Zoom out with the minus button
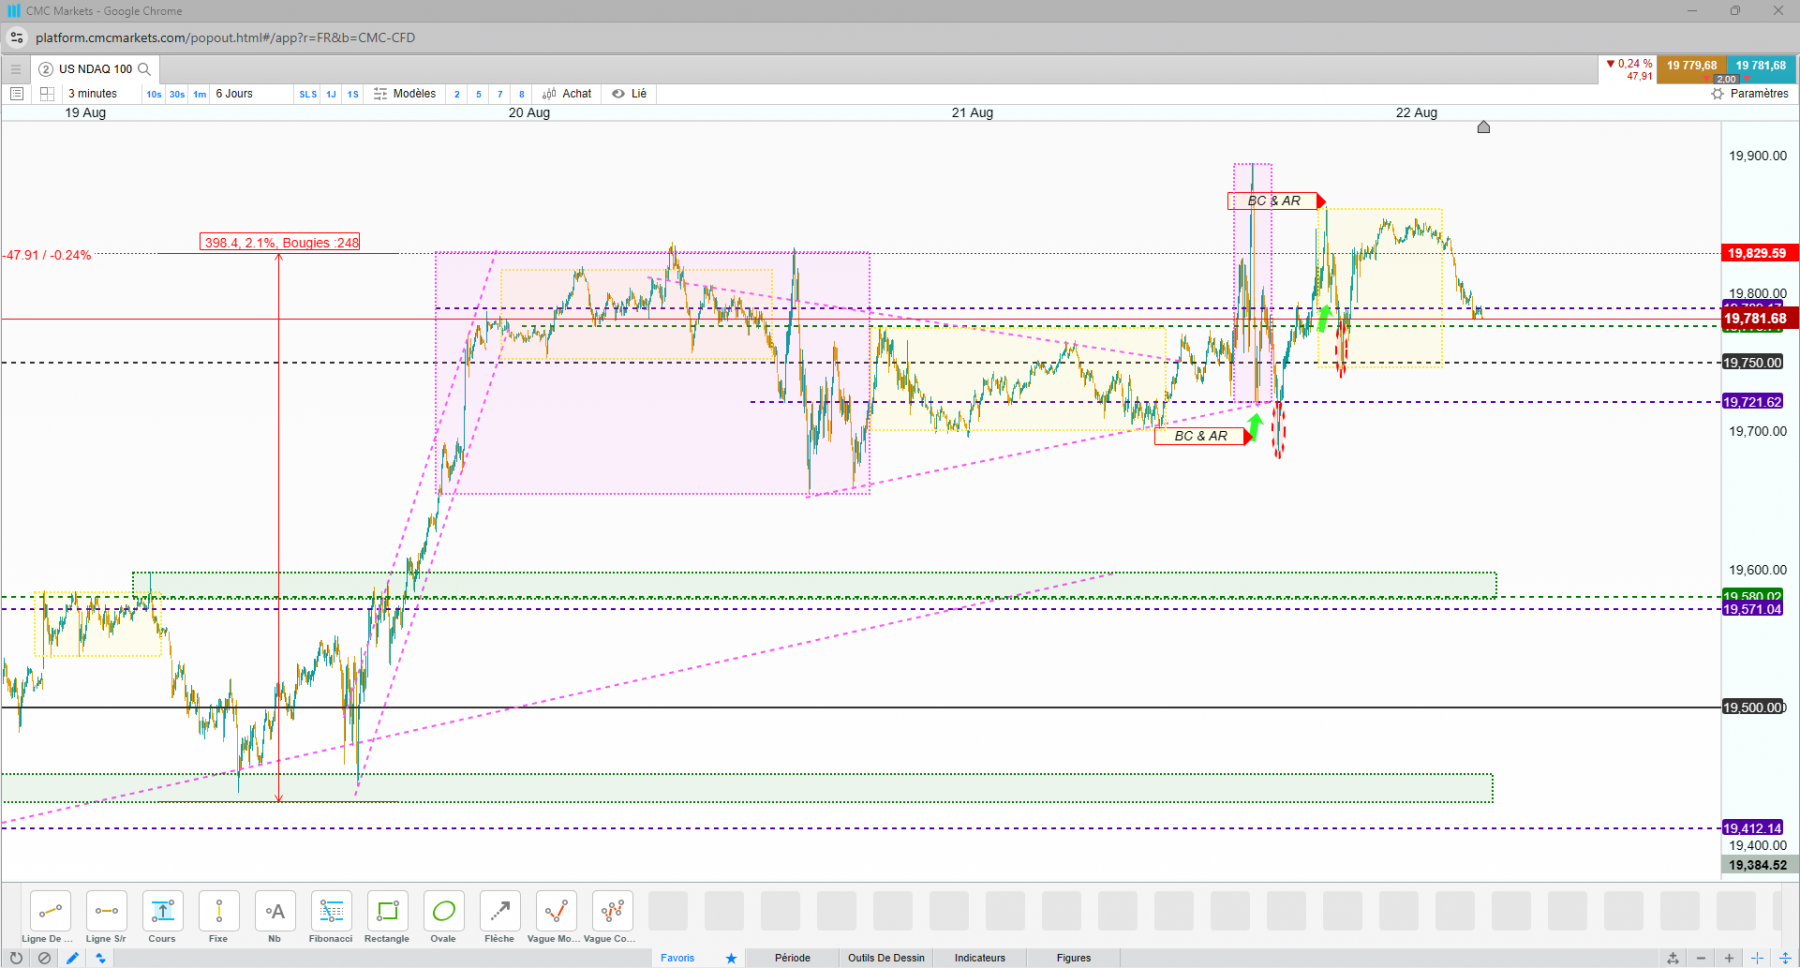Image resolution: width=1800 pixels, height=968 pixels. point(1701,958)
